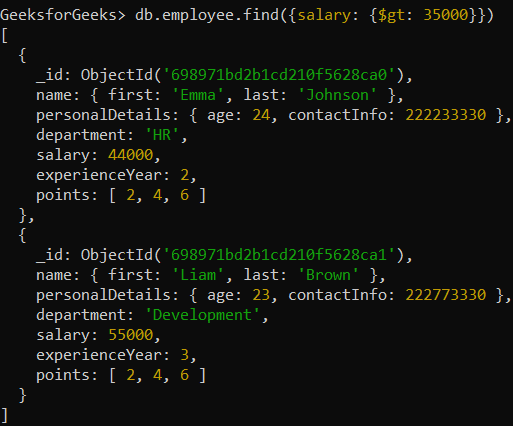Click experienceYear value 3
Viewport: 513px width, 426px height.
[185, 355]
